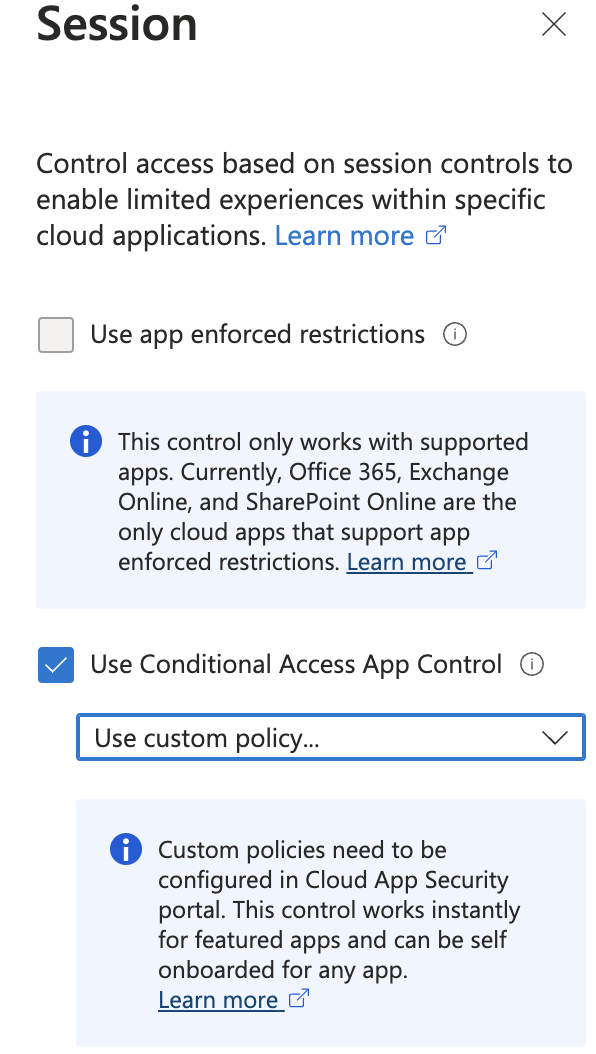The image size is (596, 1054).
Task: Click the Session panel heading
Action: coord(117,24)
